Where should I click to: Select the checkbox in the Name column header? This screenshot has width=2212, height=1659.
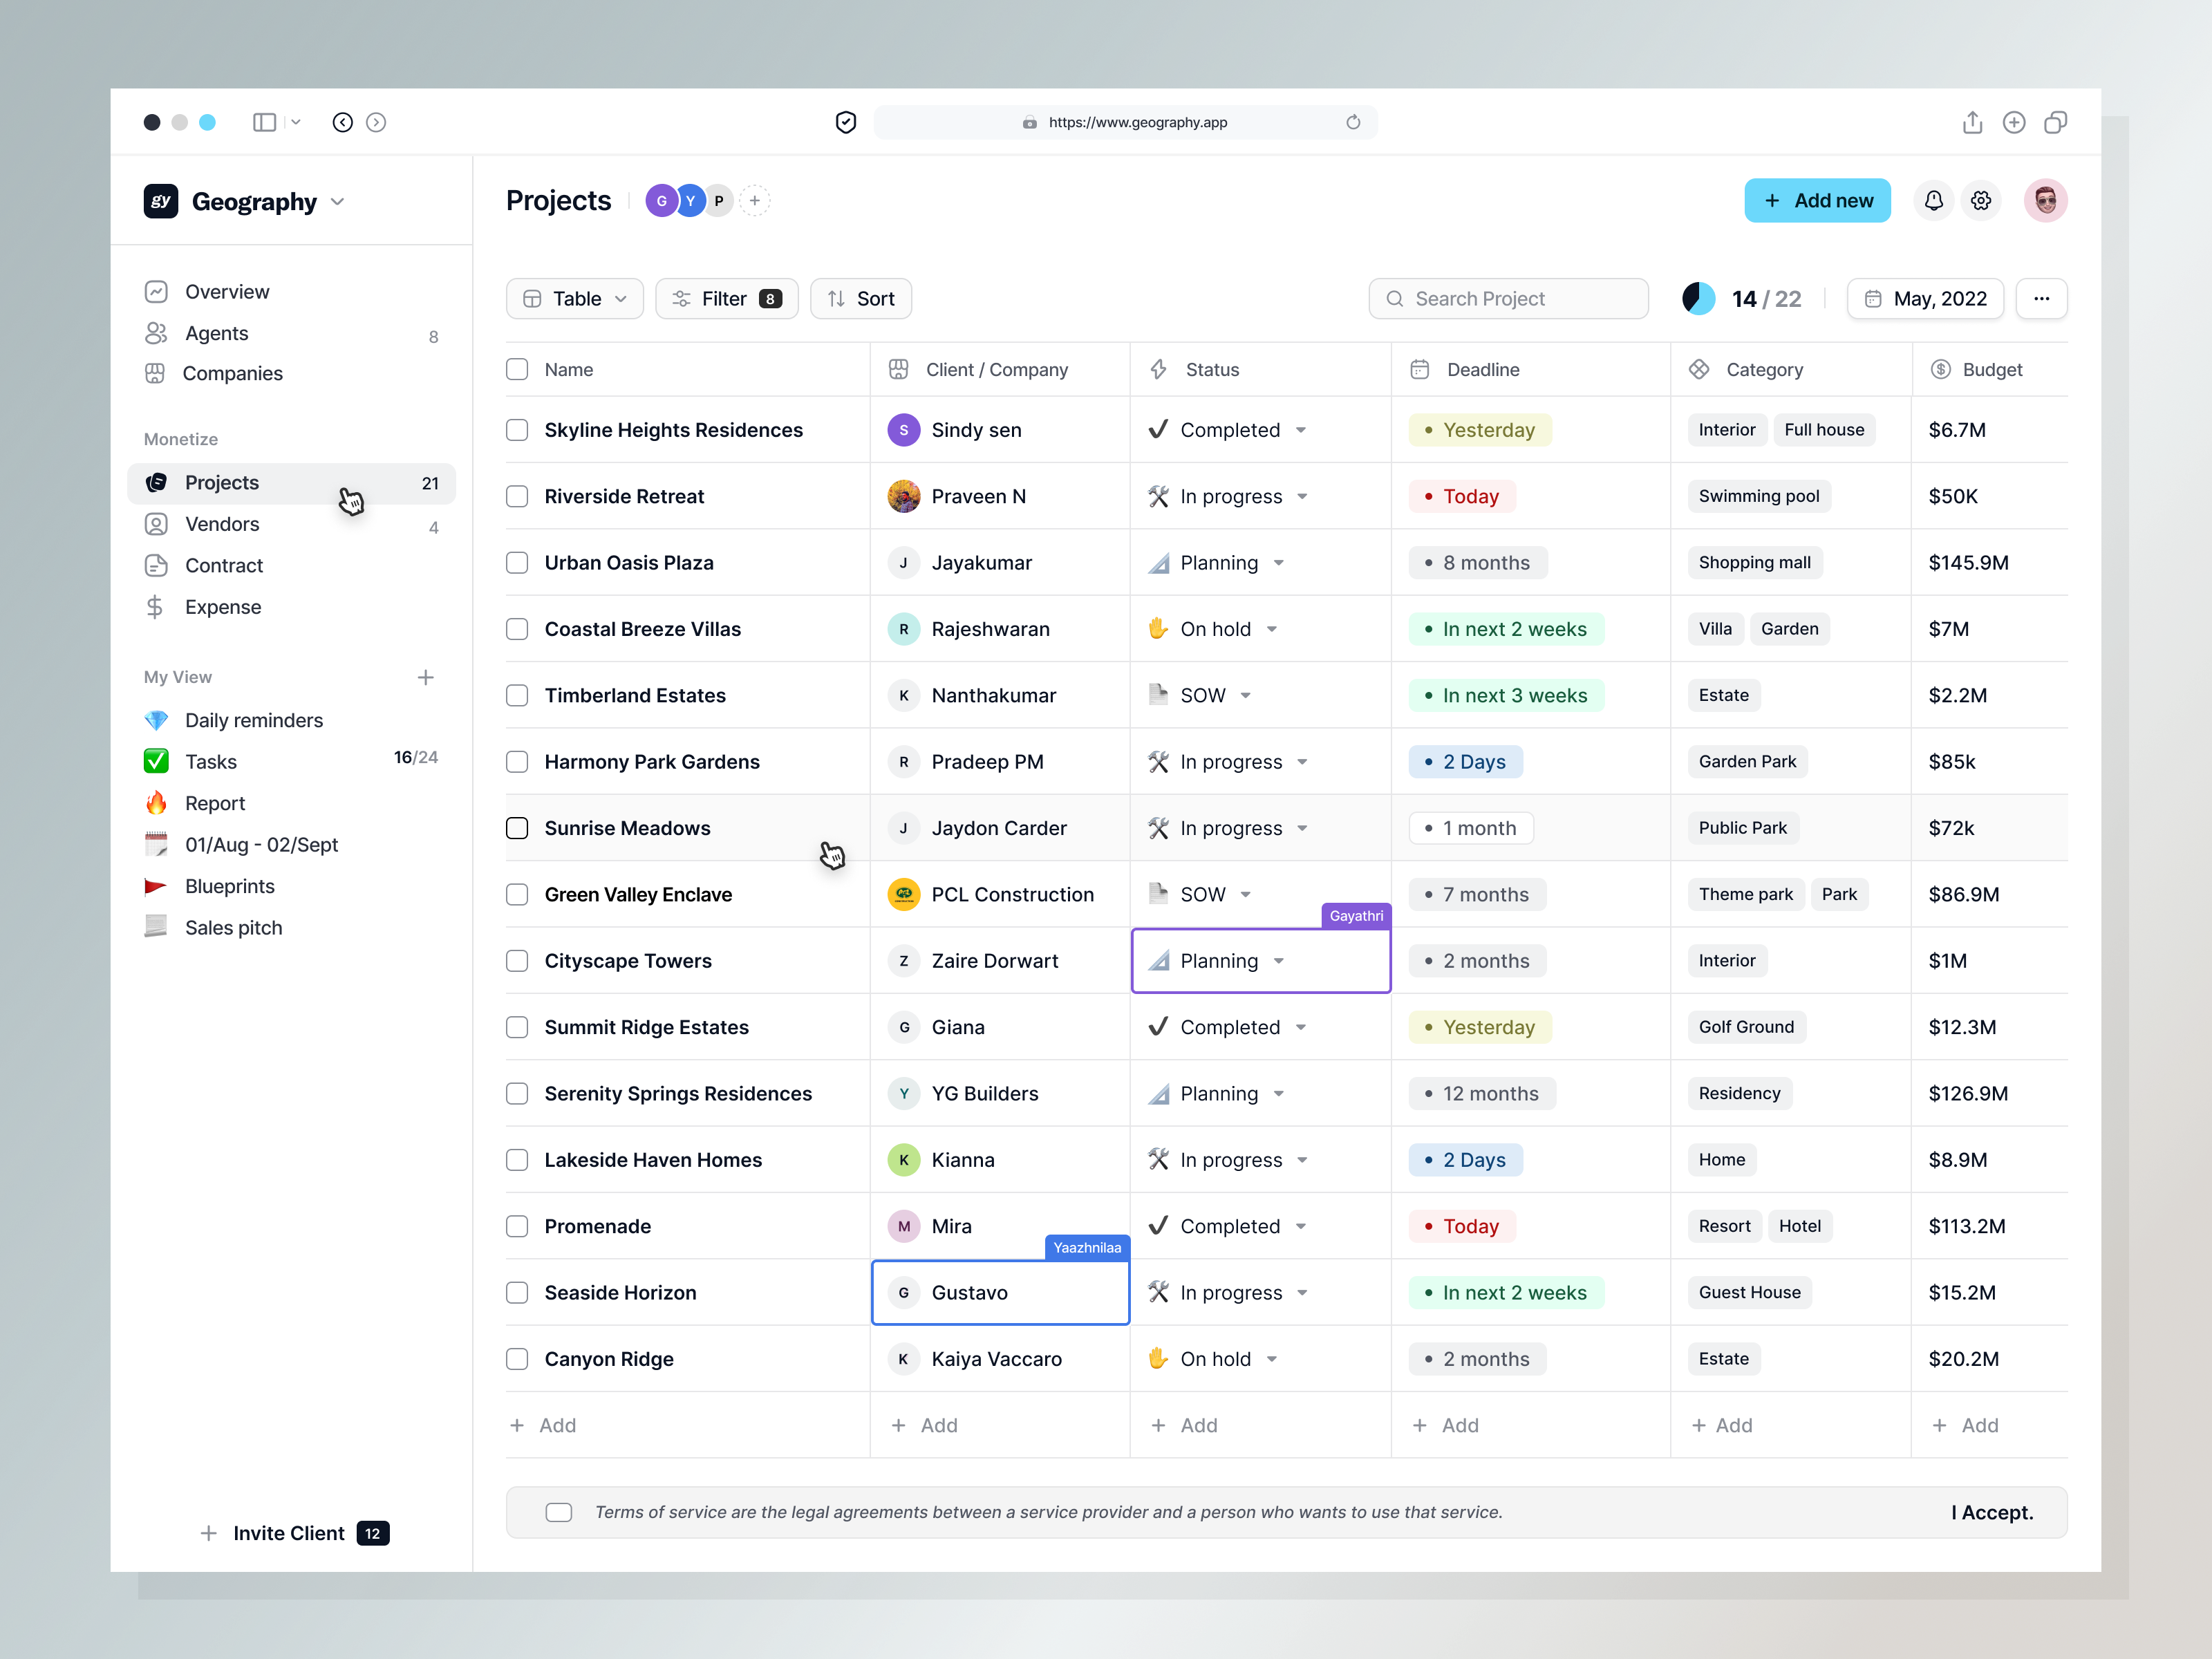517,369
